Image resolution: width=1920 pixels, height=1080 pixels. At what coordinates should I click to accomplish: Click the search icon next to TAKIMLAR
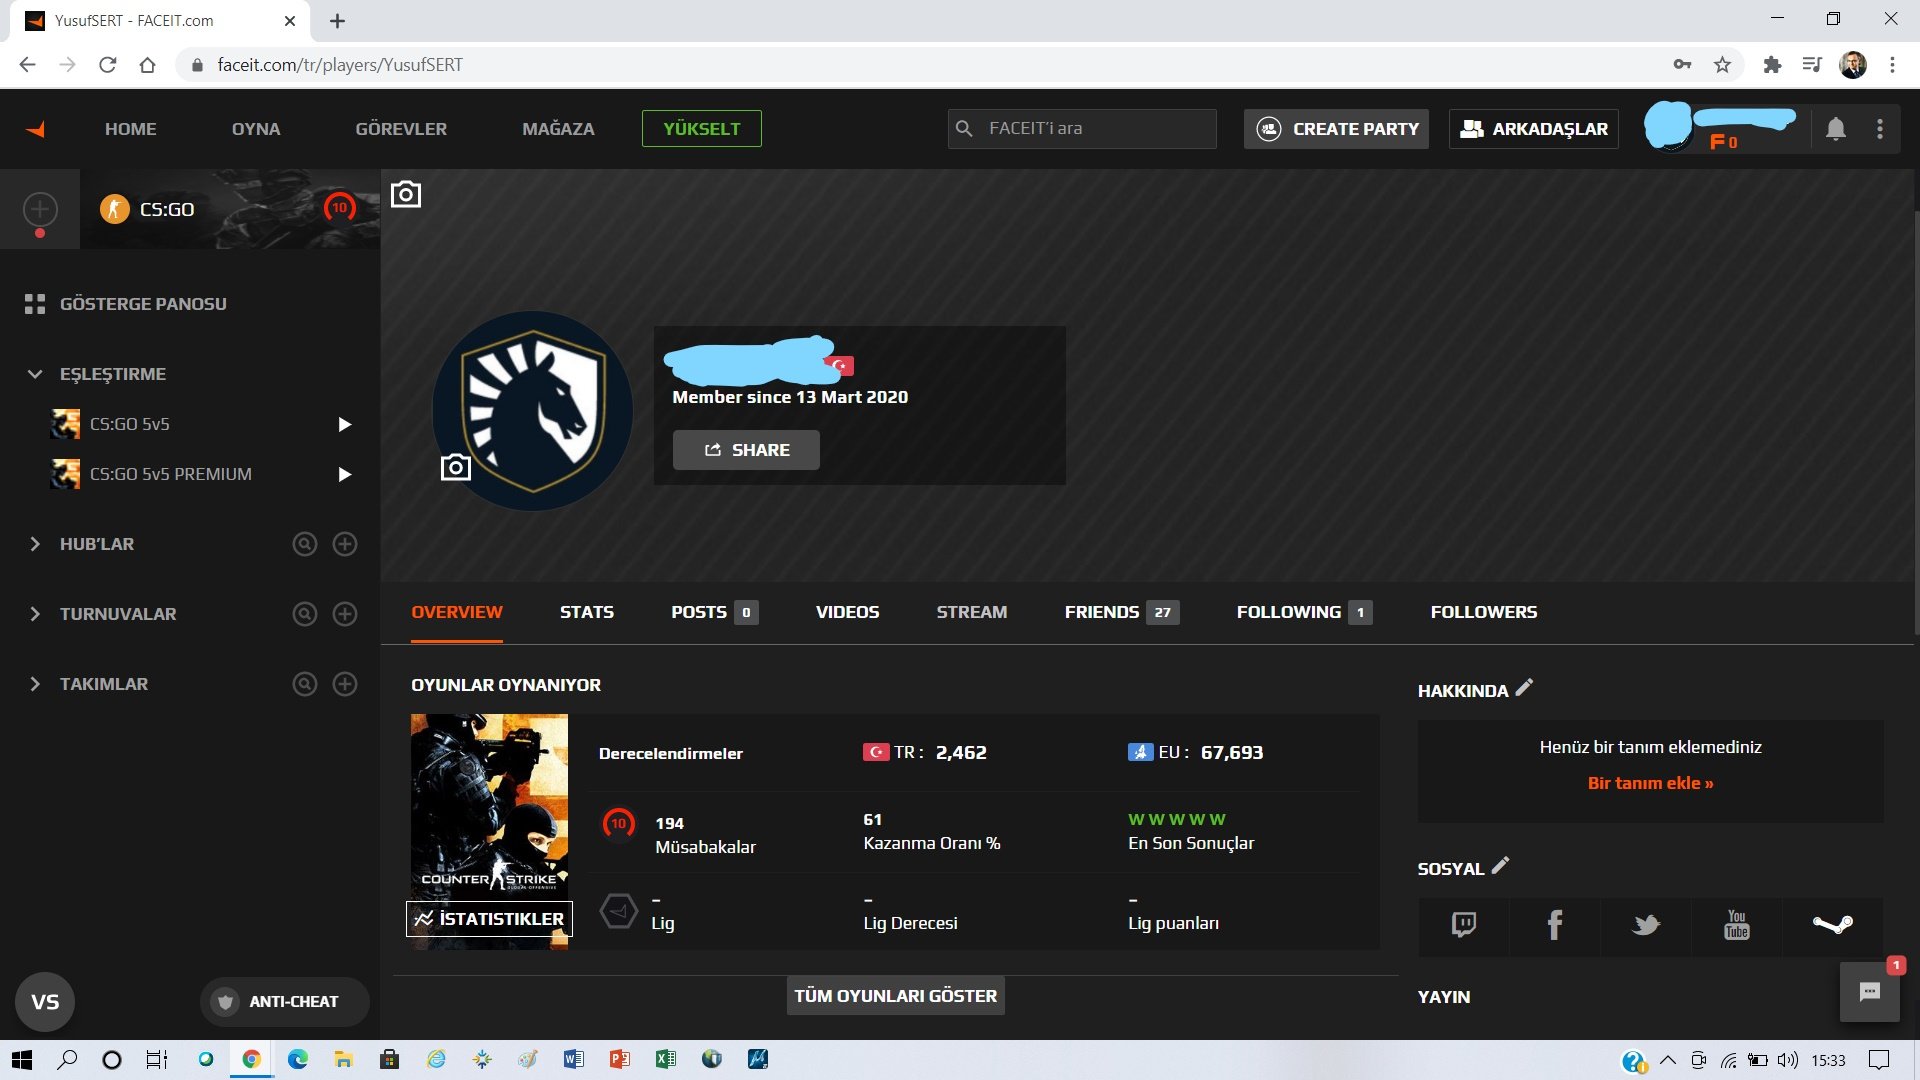(305, 684)
